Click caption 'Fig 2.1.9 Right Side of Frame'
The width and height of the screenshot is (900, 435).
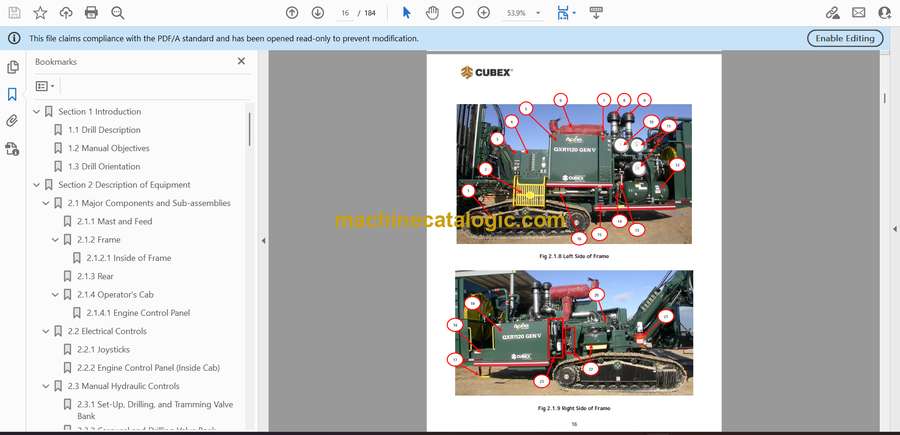click(574, 409)
